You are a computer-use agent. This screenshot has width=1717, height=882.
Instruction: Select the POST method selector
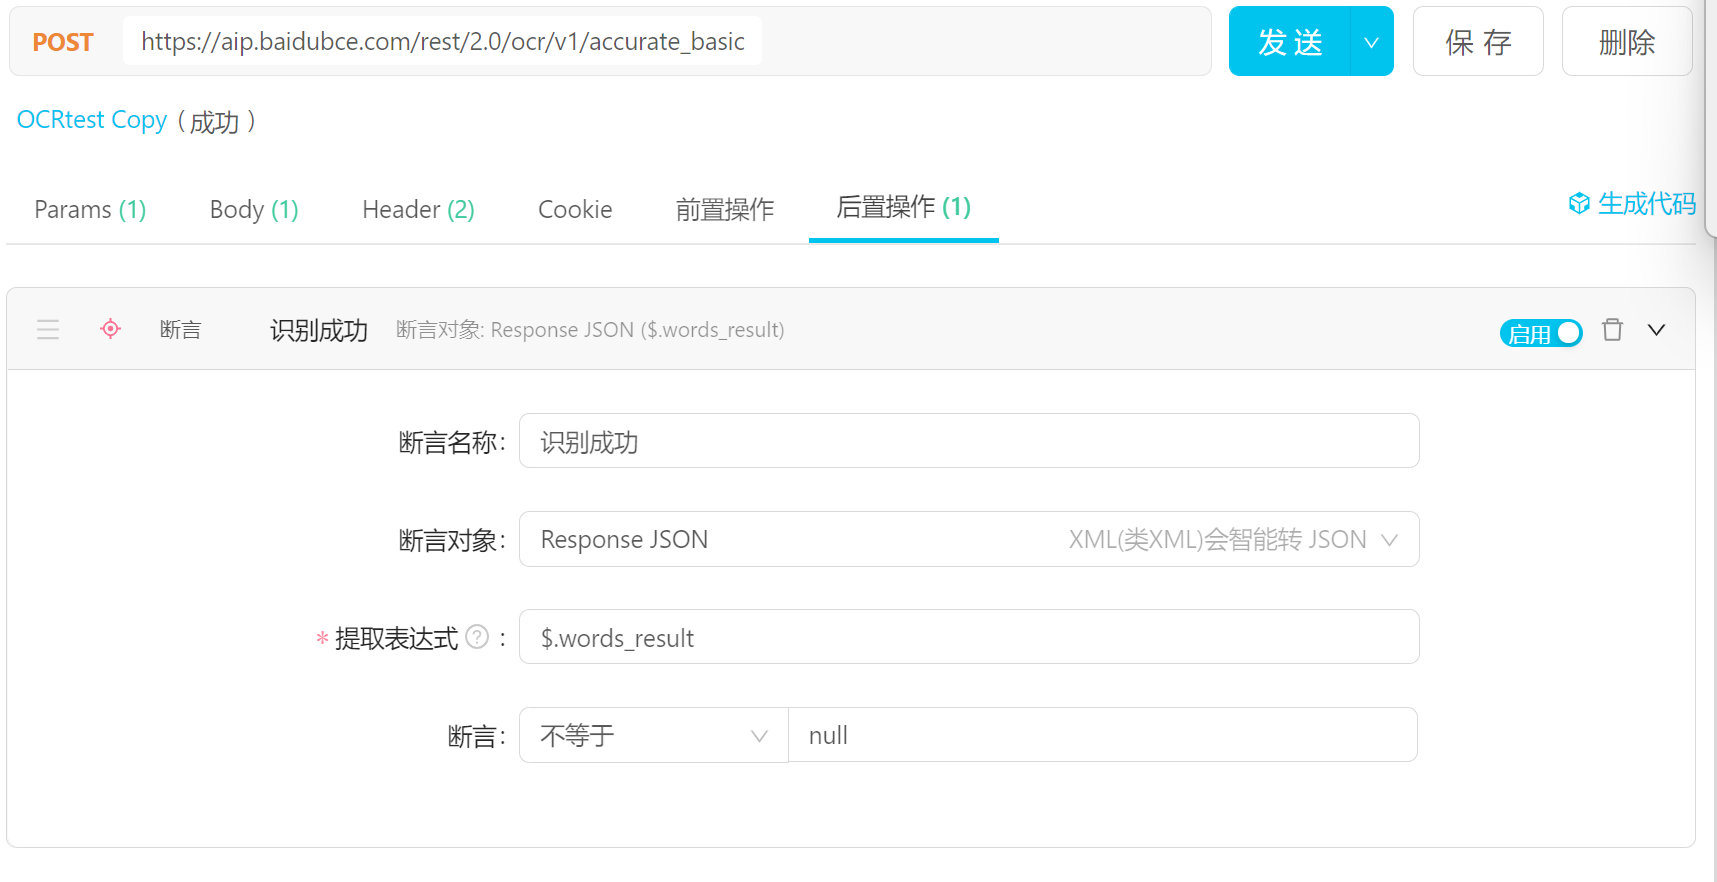(63, 42)
